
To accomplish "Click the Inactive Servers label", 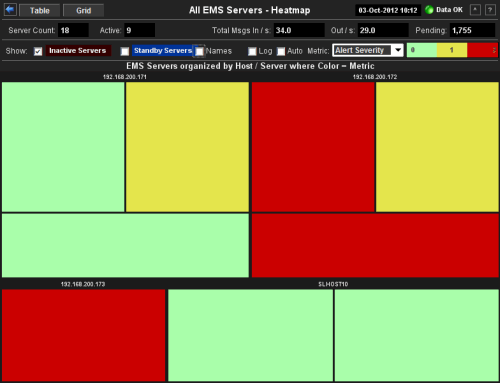I will (x=78, y=51).
